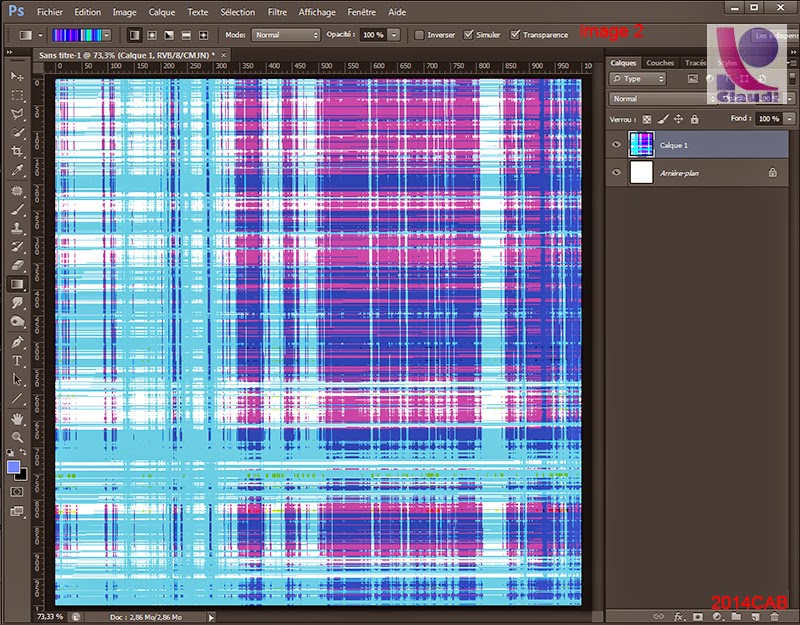Toggle Quick Mask mode
Viewport: 800px width, 625px height.
[x=17, y=492]
